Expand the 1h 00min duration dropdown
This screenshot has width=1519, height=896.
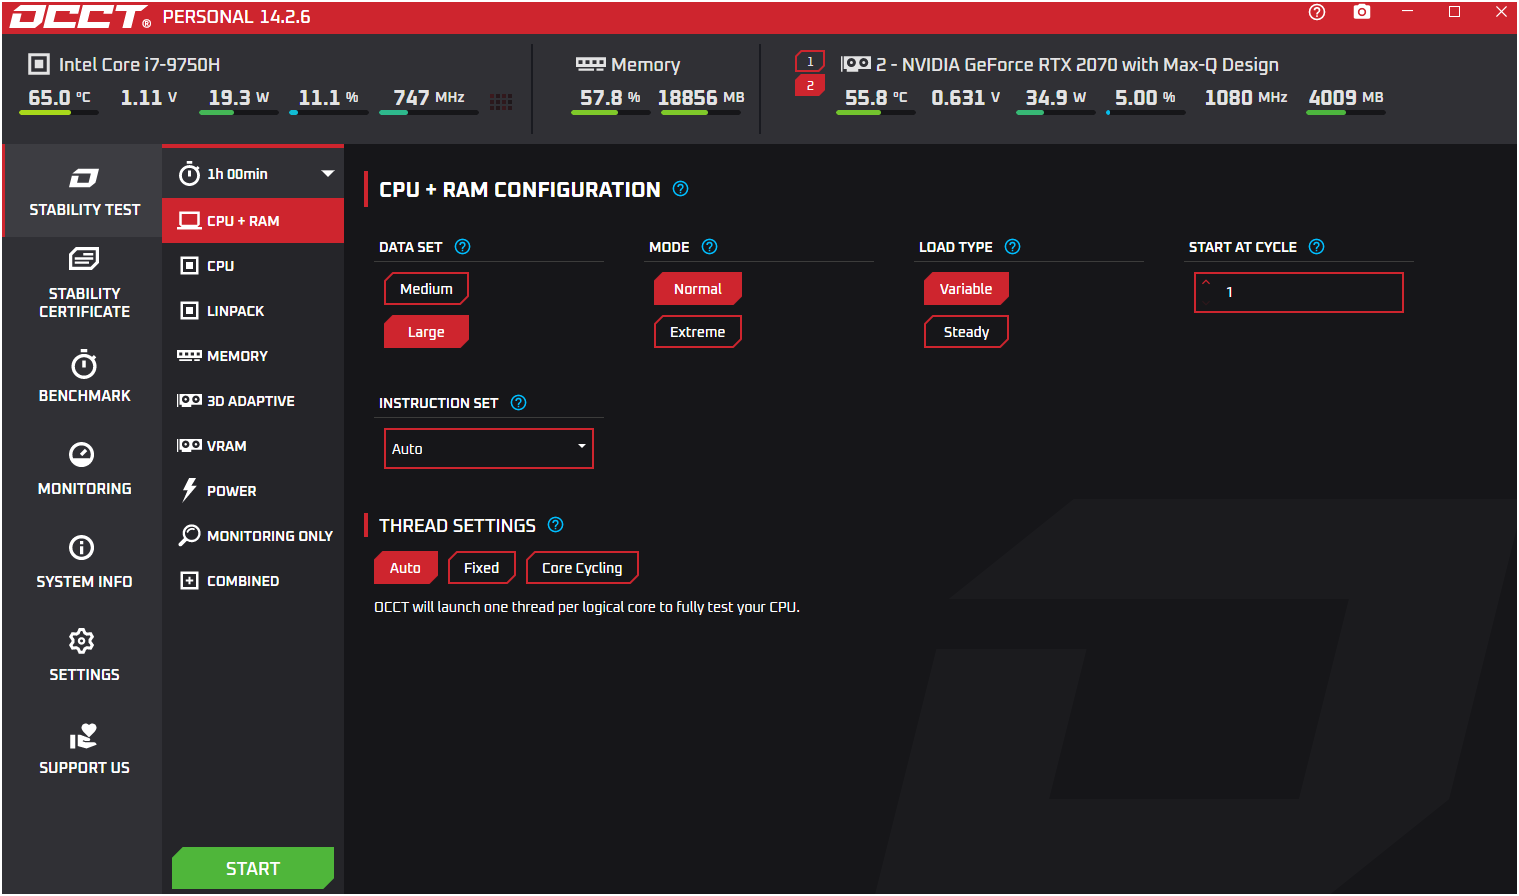coord(327,174)
